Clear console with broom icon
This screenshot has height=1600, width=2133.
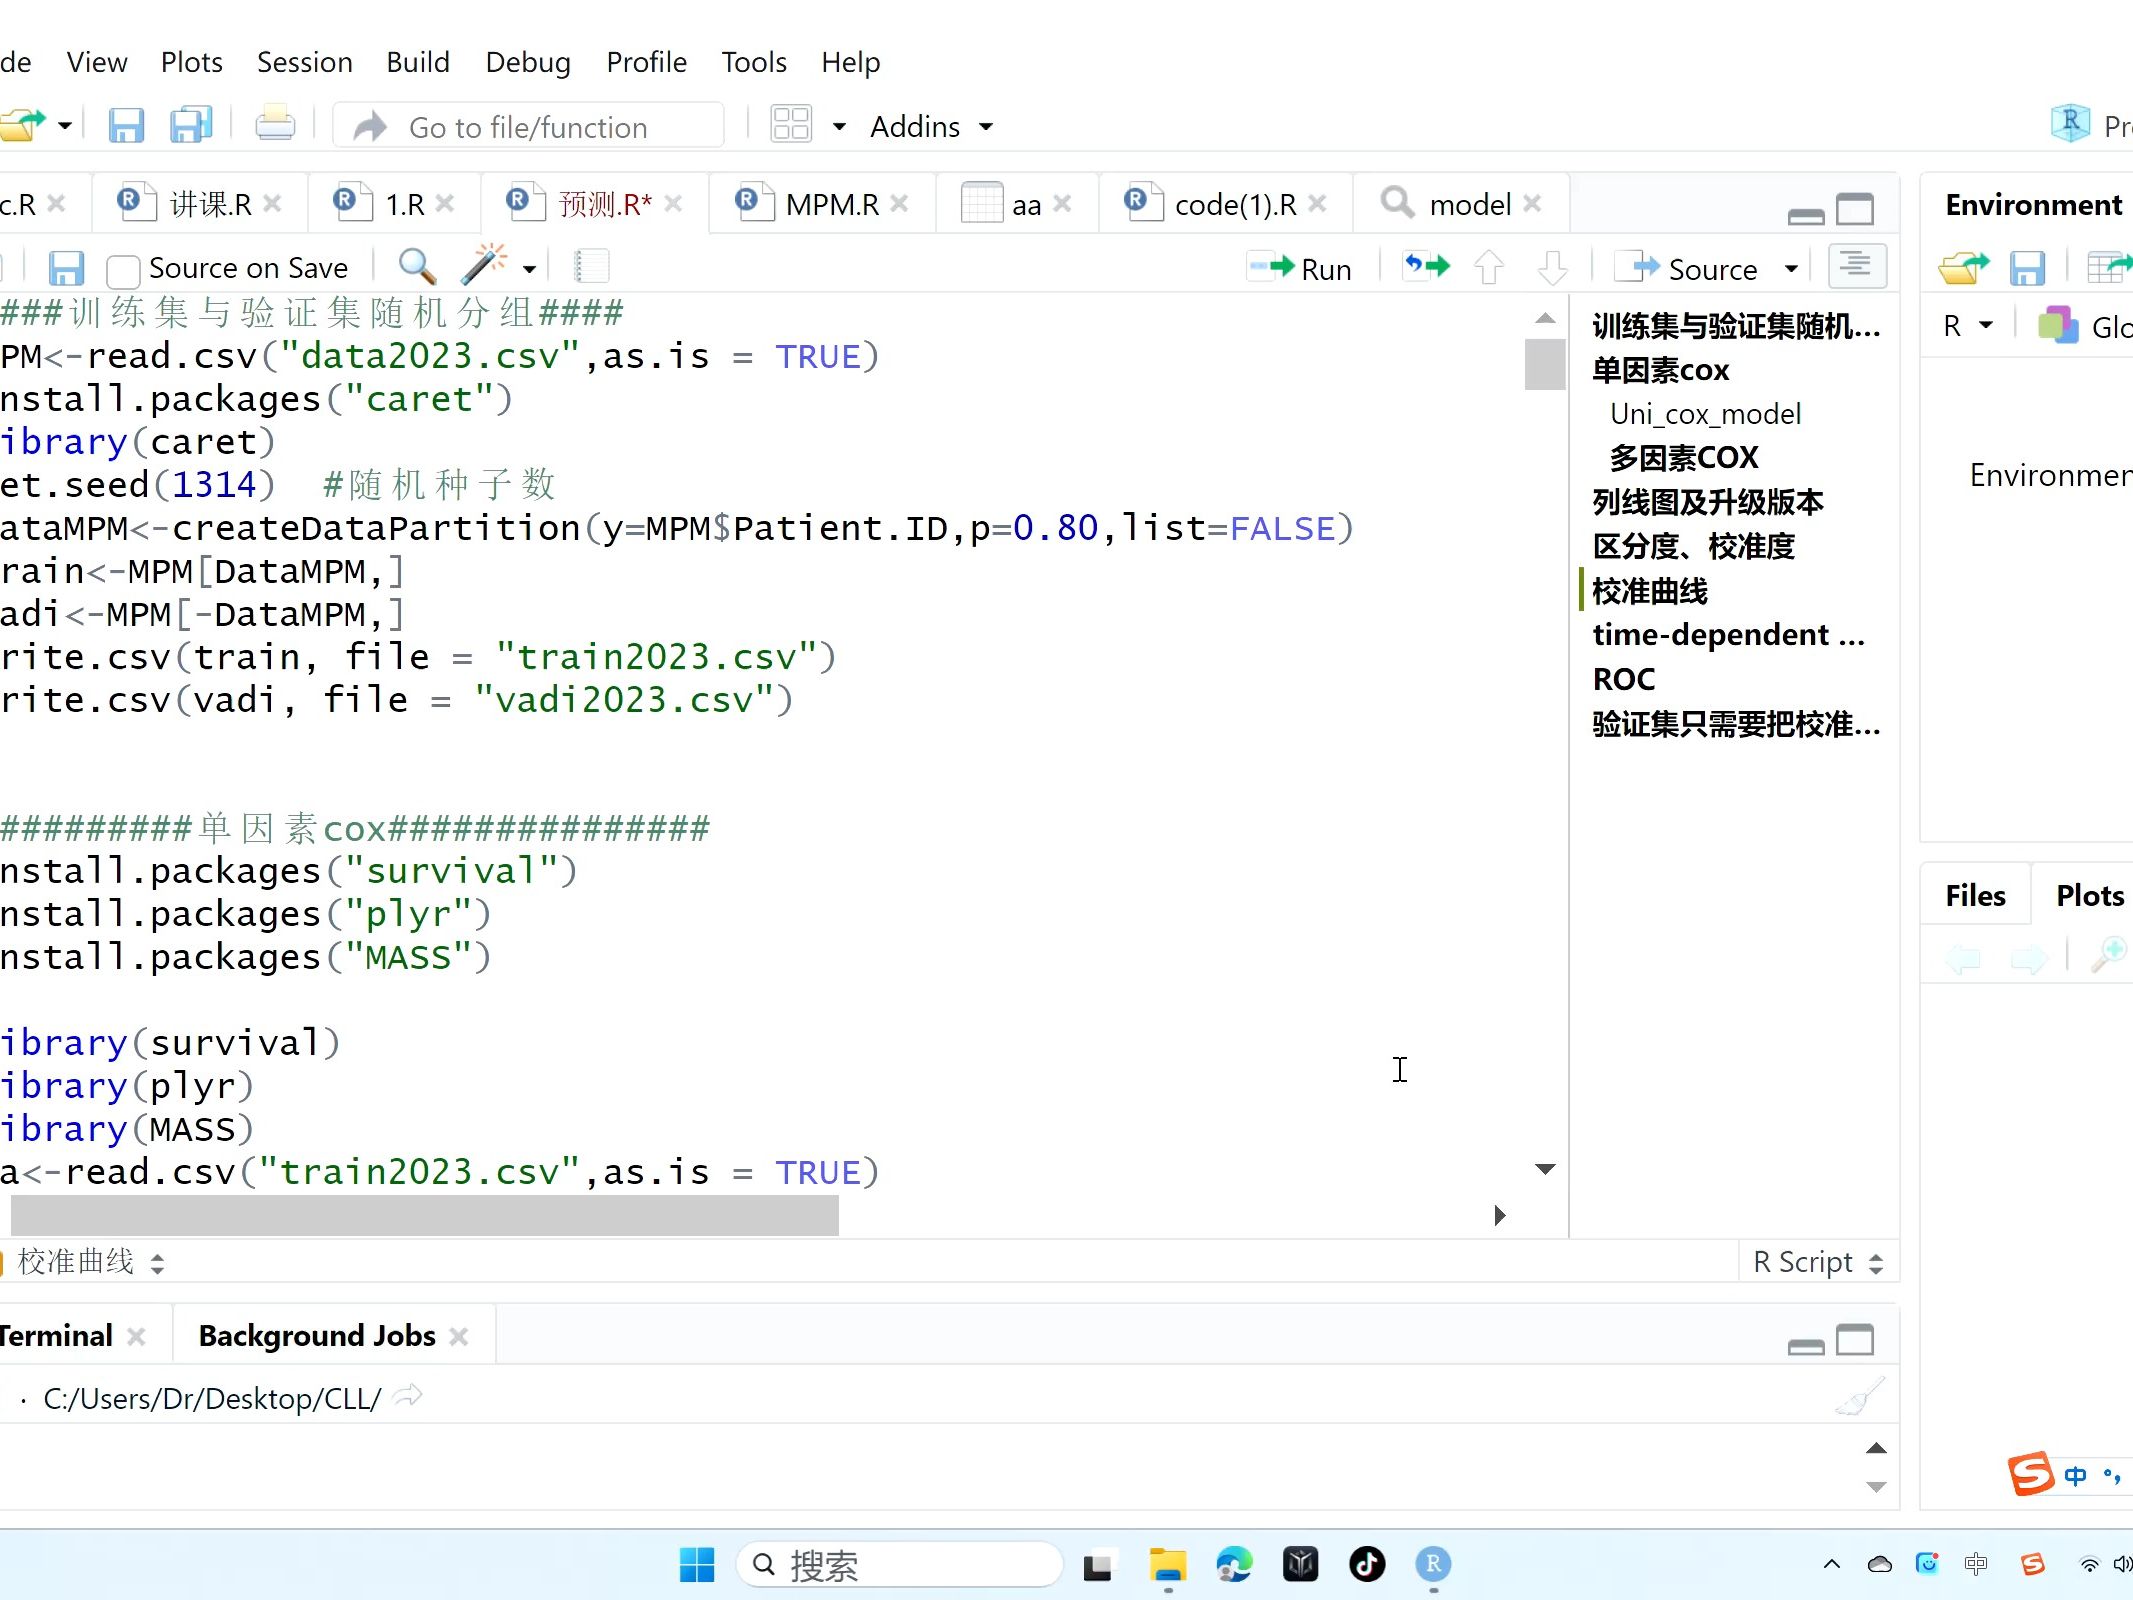coord(1859,1397)
